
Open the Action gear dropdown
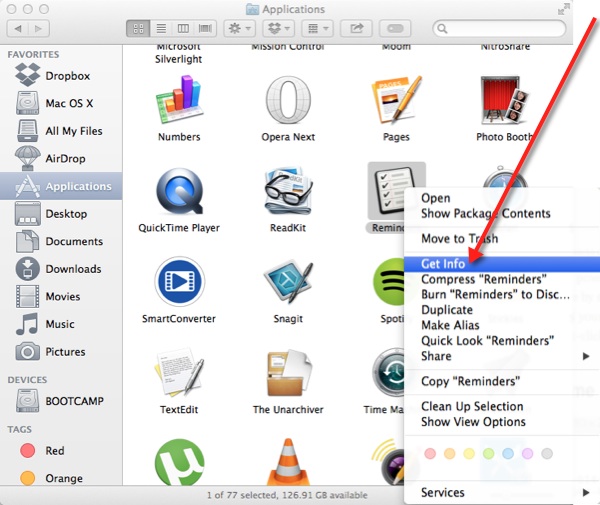(240, 28)
